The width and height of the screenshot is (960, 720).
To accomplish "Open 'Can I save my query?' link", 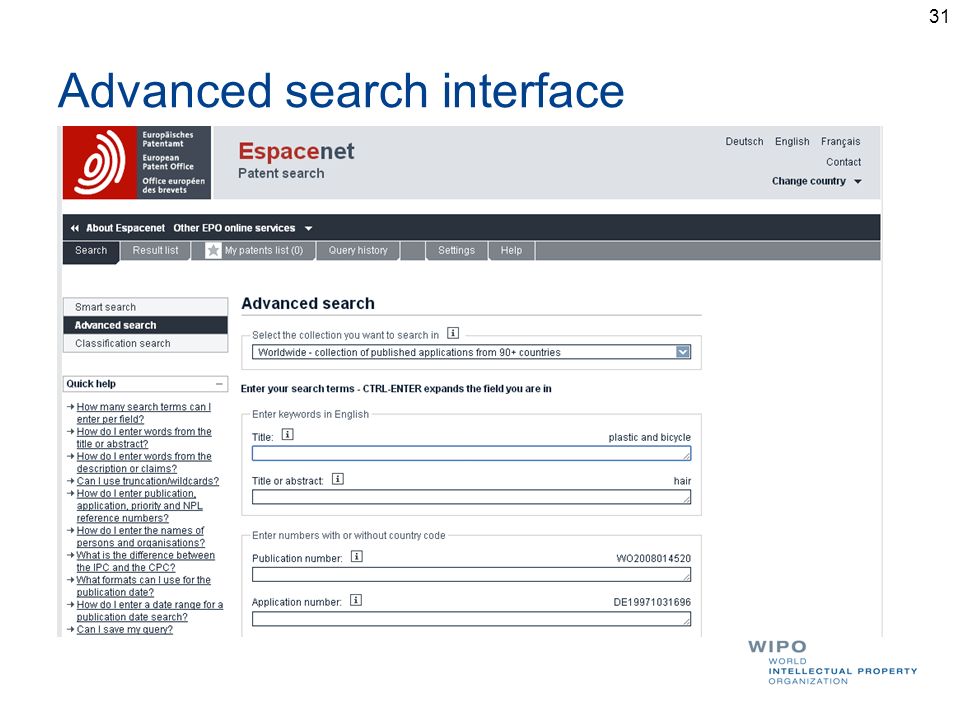I will pyautogui.click(x=125, y=629).
